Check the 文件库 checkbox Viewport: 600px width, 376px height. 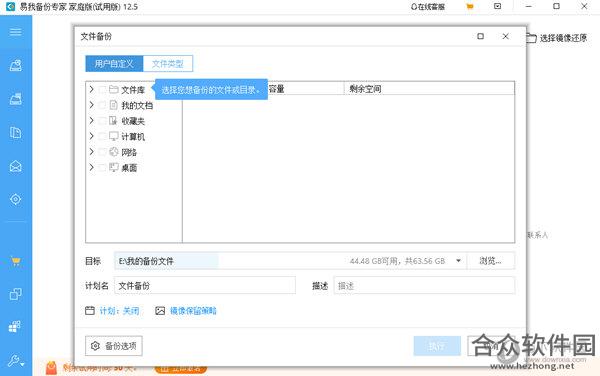tap(102, 90)
